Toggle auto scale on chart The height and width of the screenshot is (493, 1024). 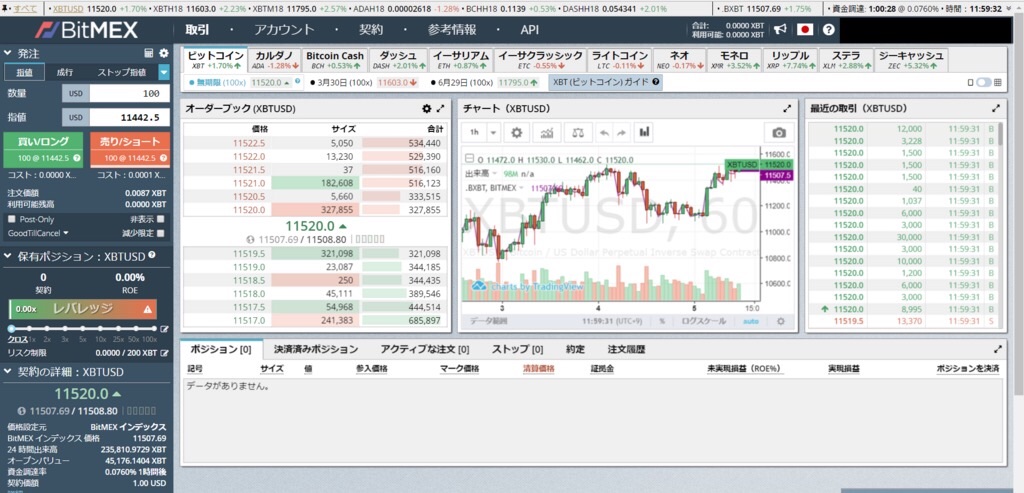pyautogui.click(x=751, y=321)
